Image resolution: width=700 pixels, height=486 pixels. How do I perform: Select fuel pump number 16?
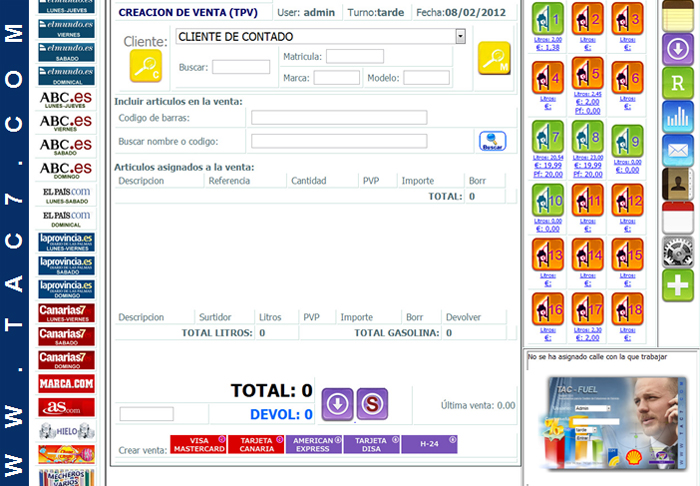tap(547, 309)
